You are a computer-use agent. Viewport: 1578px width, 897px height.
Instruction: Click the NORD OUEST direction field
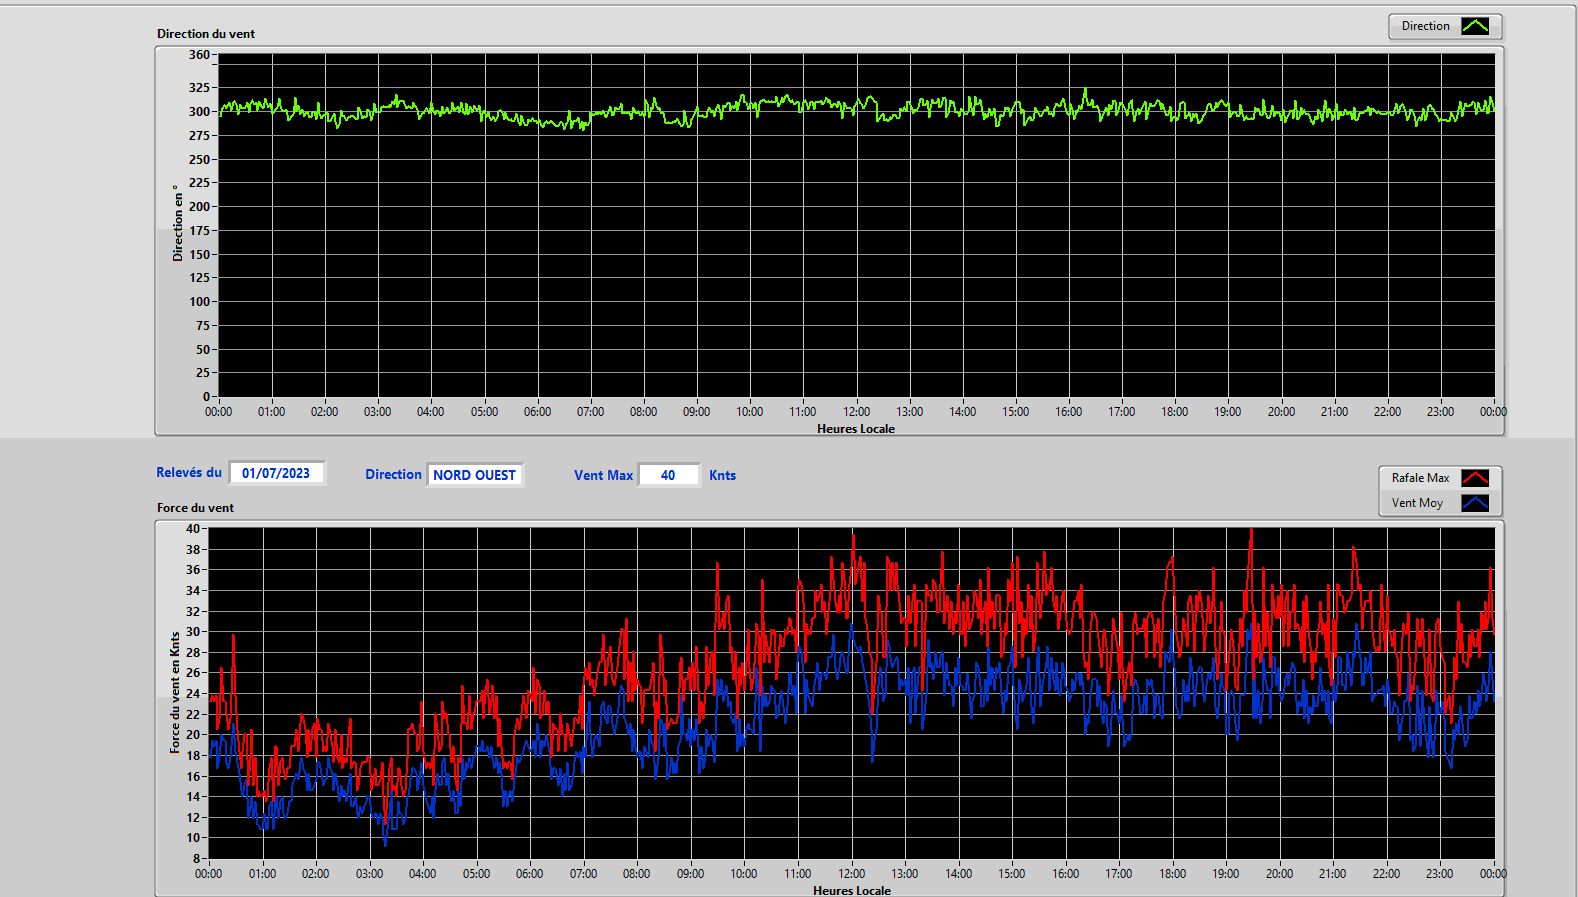(474, 475)
